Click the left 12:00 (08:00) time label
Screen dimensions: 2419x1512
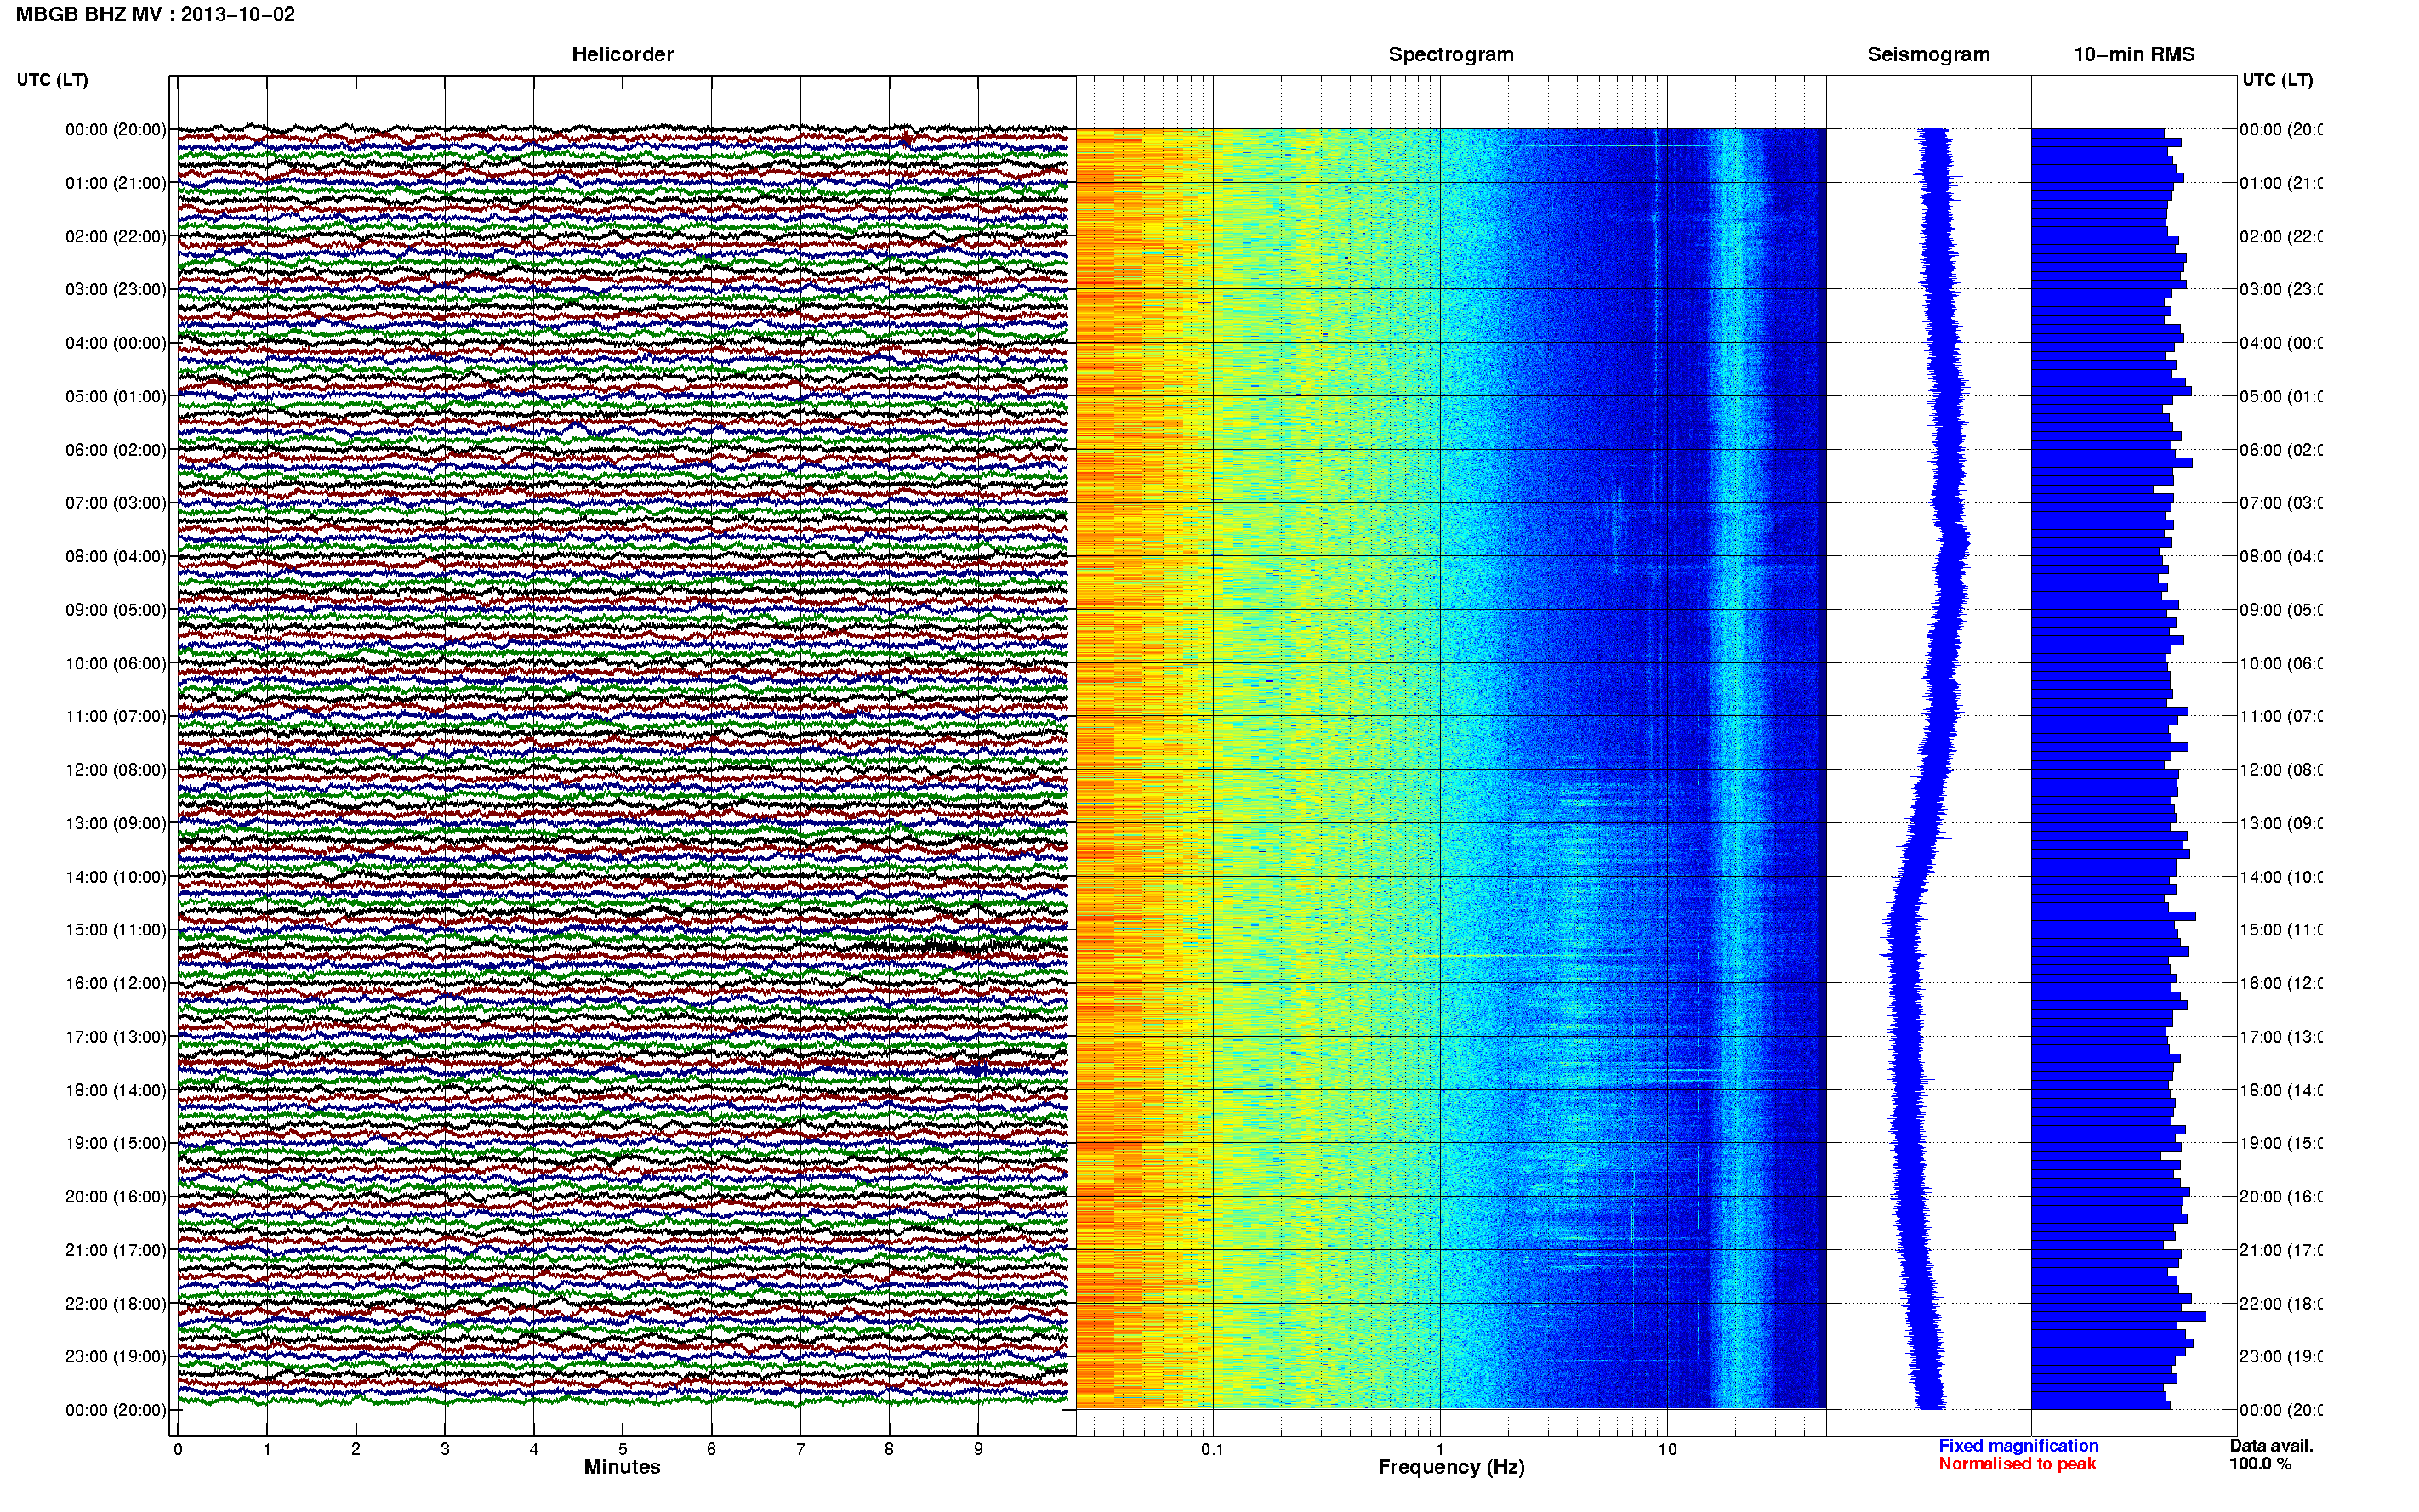(116, 770)
